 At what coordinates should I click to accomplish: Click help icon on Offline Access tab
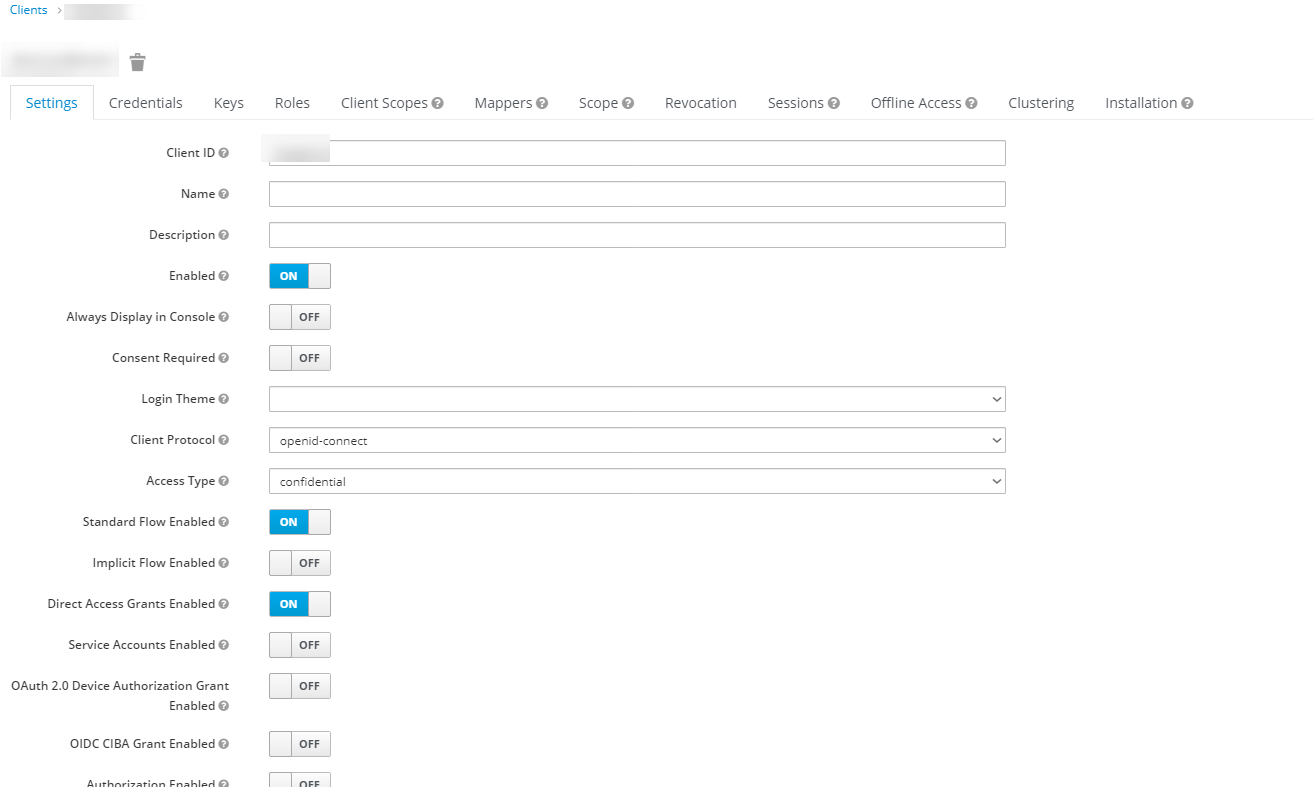tap(971, 103)
